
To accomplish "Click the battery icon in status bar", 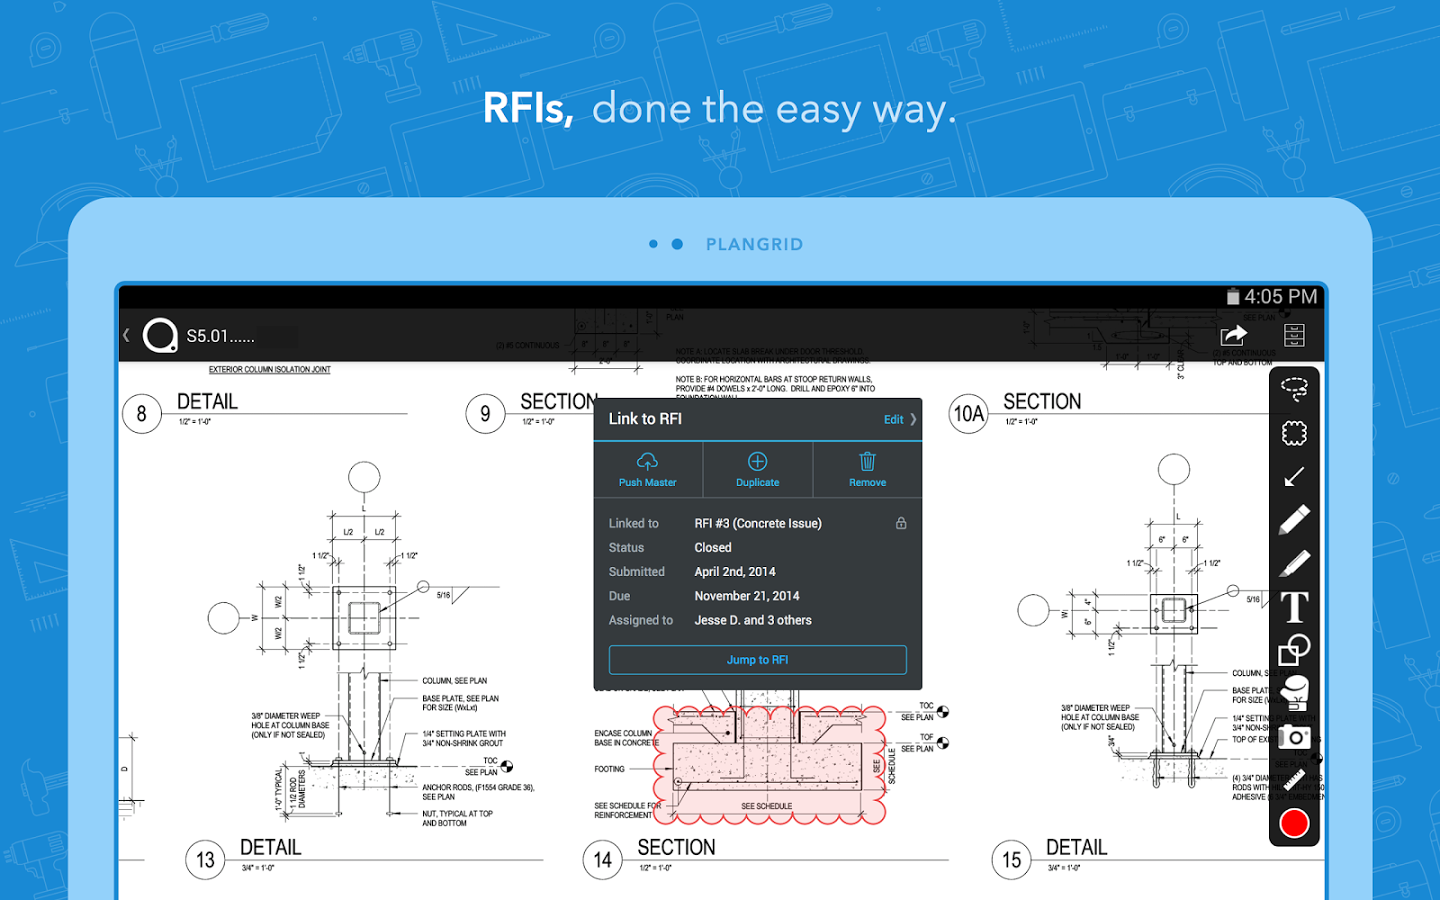I will pos(1233,297).
